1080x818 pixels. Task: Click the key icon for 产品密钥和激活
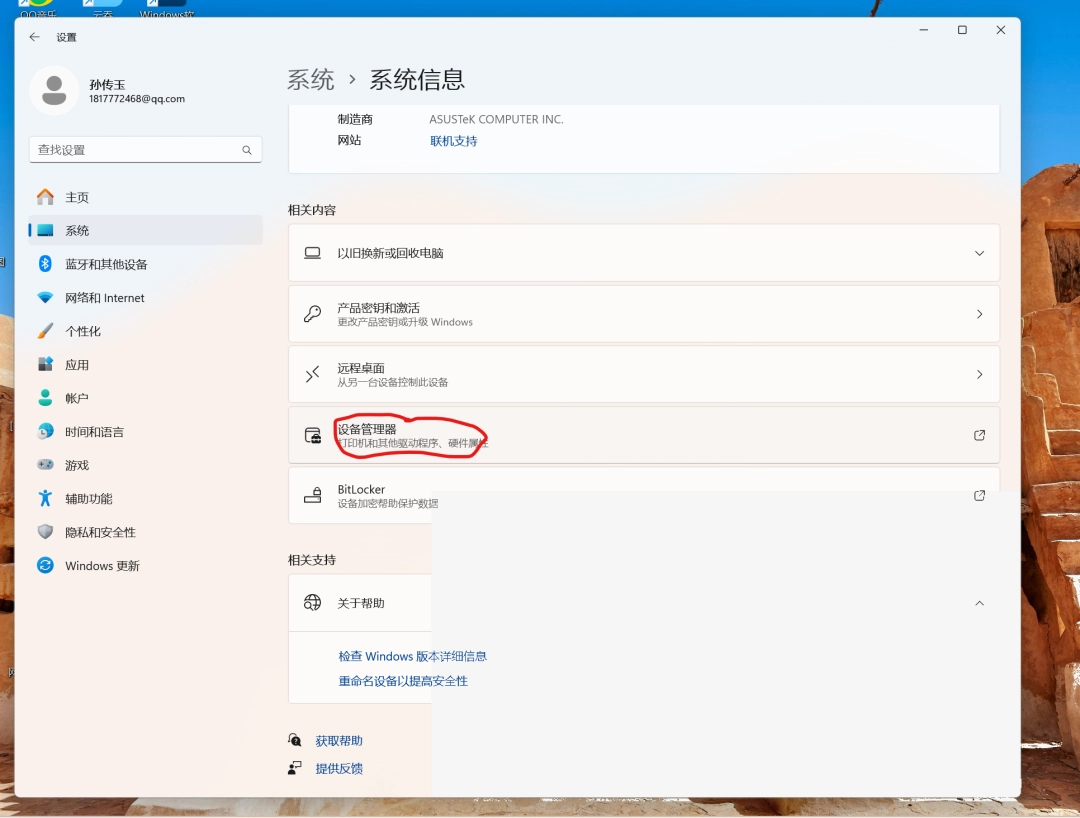(313, 314)
